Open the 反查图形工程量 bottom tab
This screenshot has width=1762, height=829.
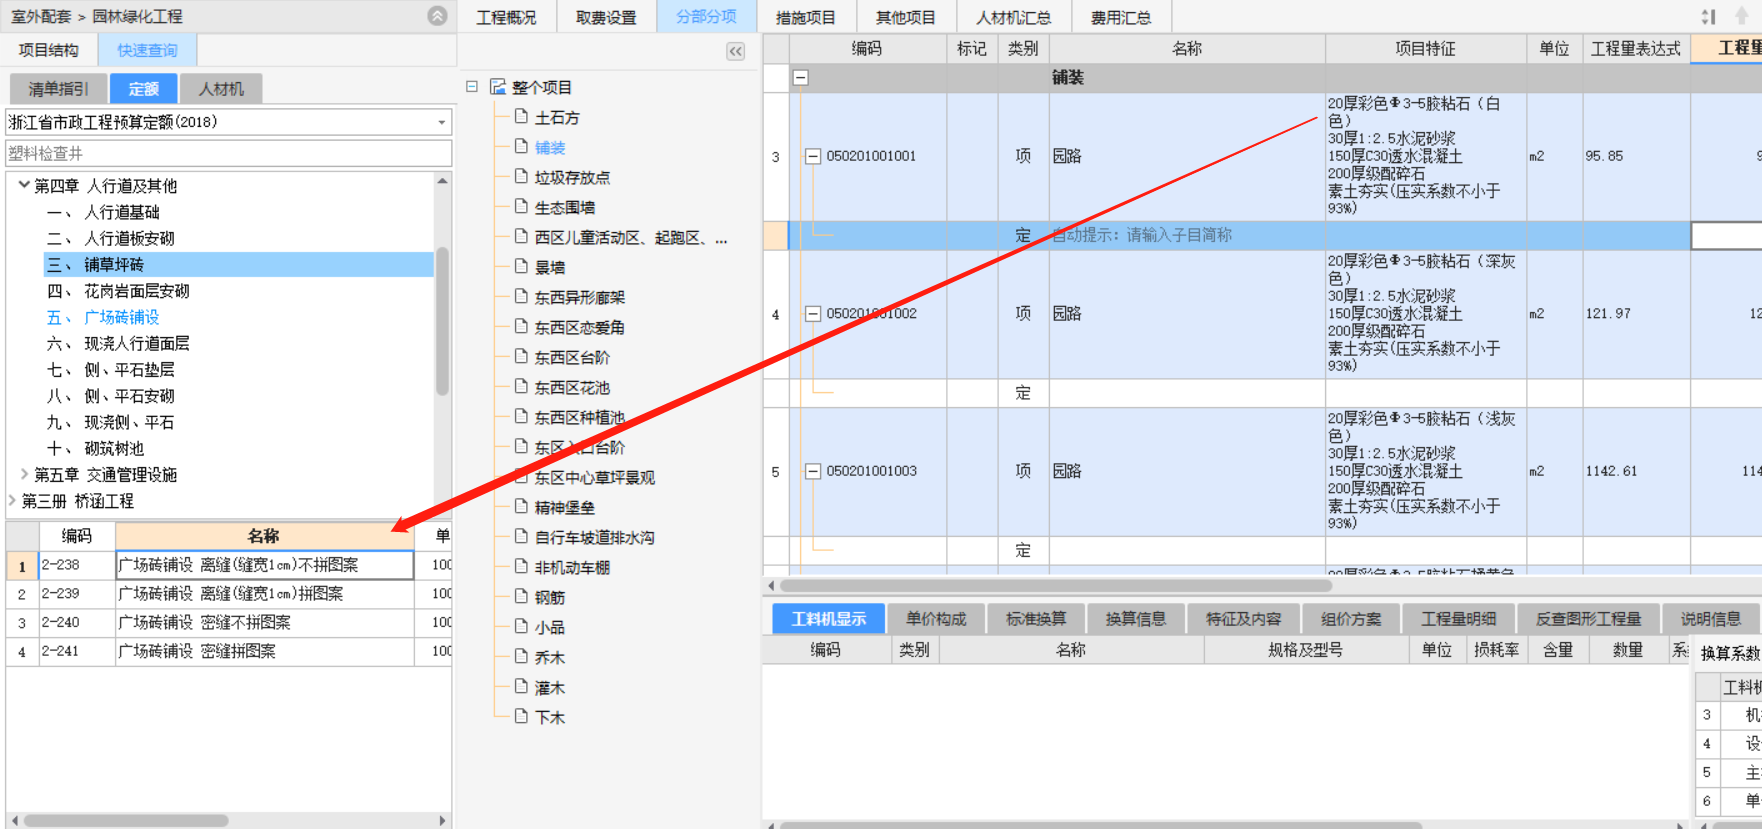[x=1589, y=619]
